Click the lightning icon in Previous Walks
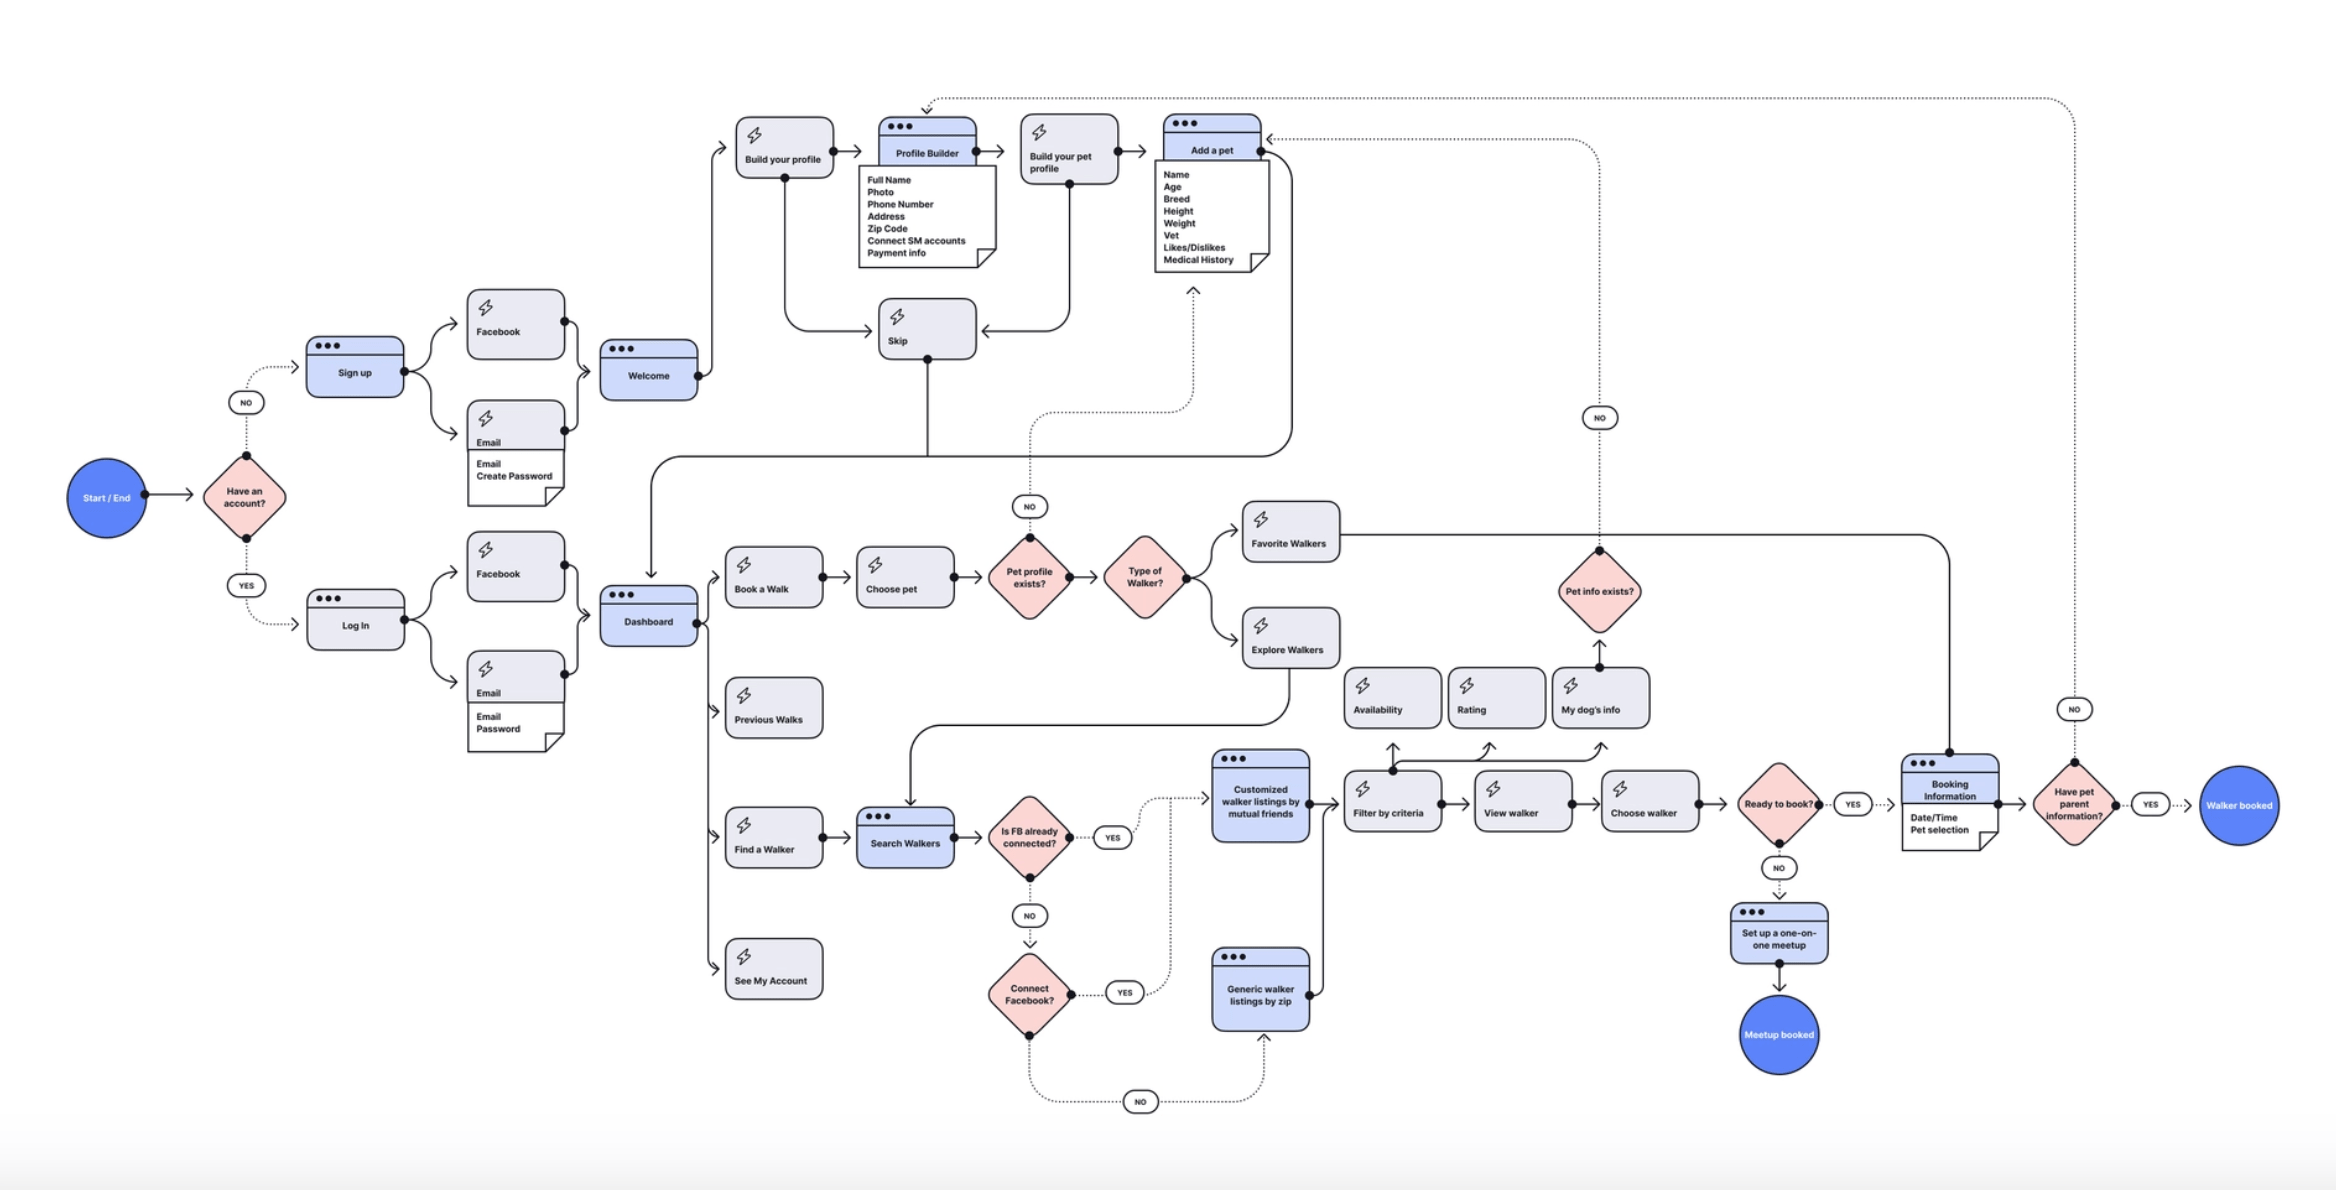This screenshot has width=2336, height=1190. pyautogui.click(x=744, y=695)
